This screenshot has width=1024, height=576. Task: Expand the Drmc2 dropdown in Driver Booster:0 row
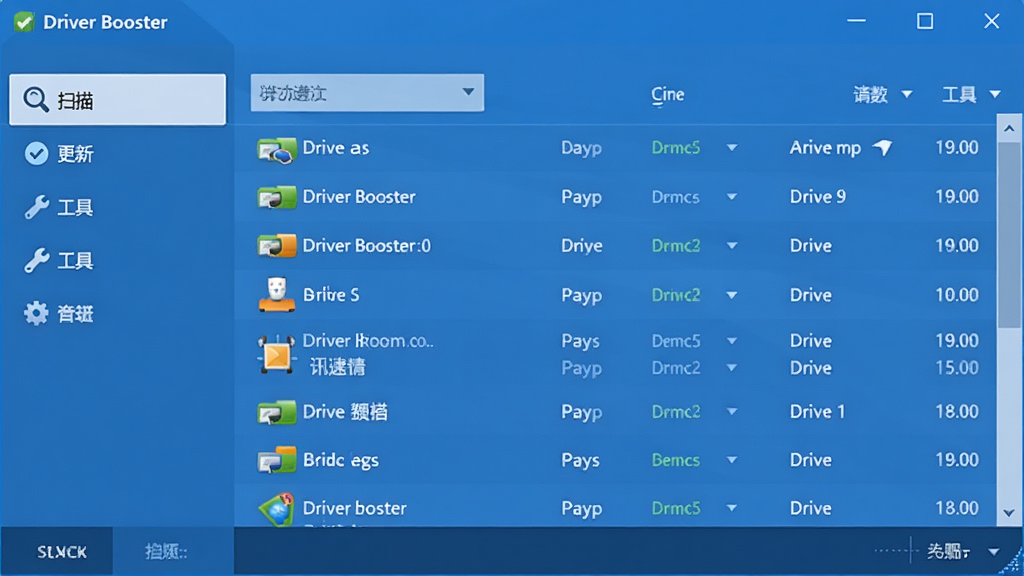point(732,246)
